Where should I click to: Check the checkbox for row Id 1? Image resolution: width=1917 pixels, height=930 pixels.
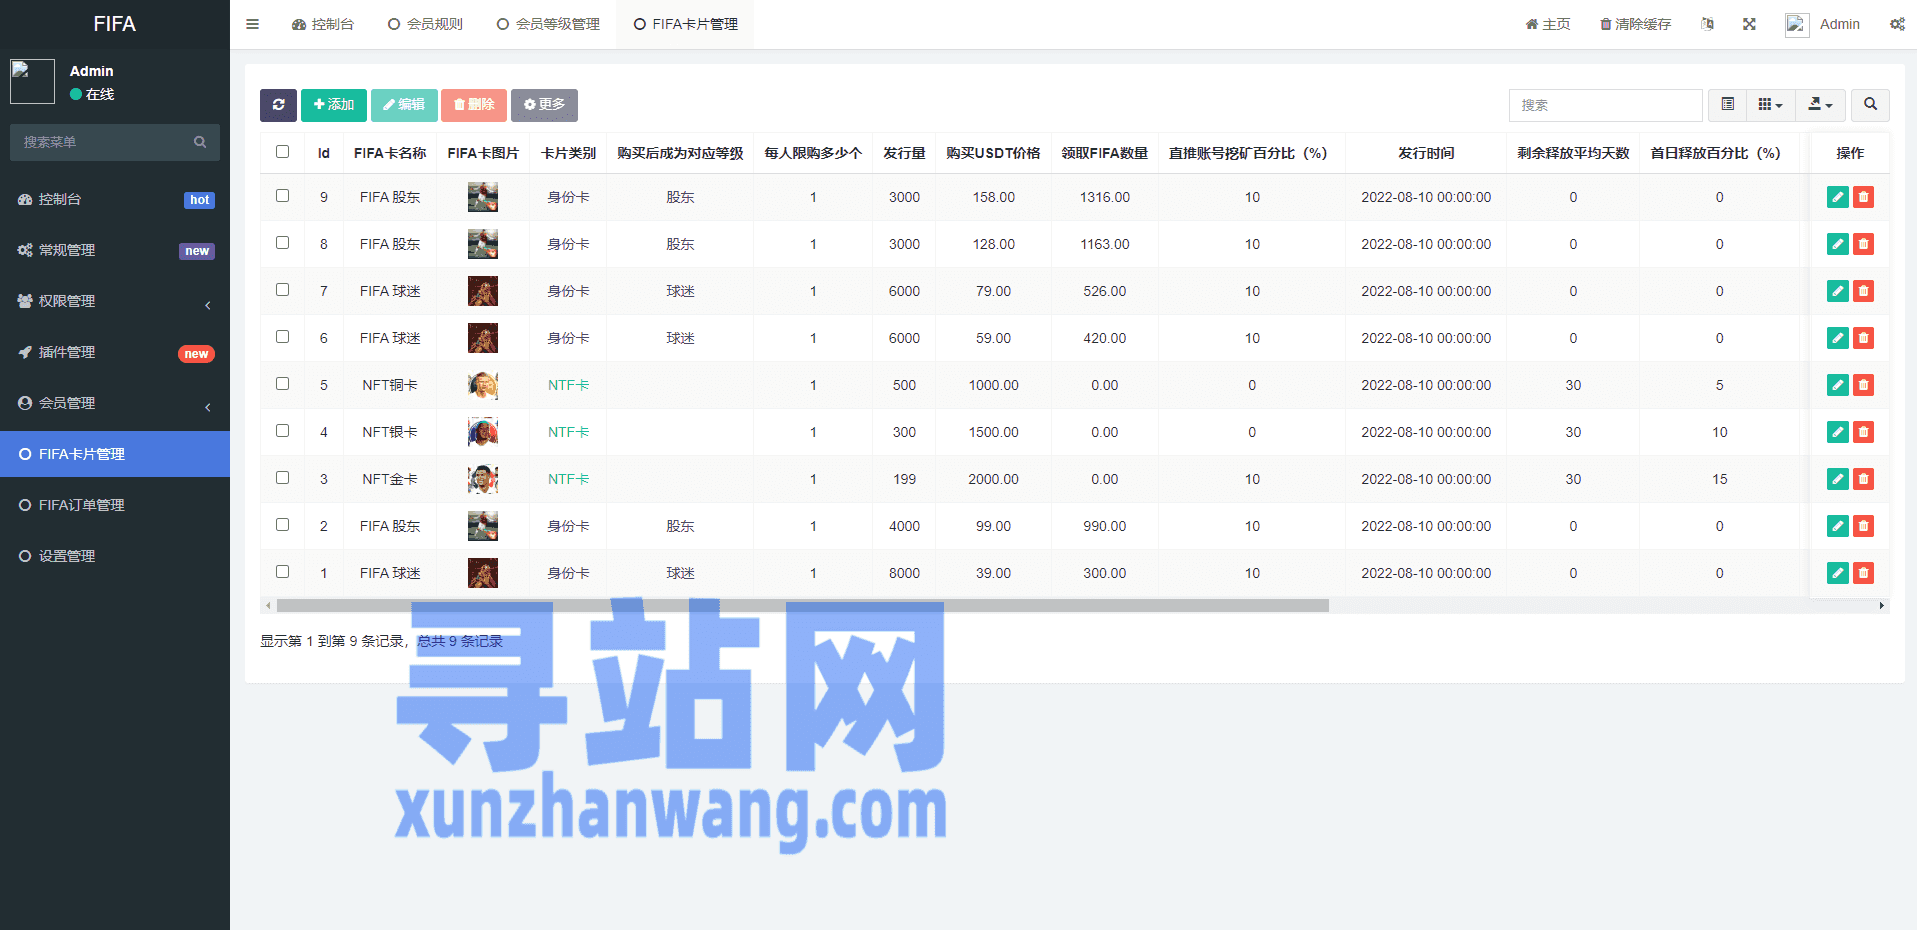click(283, 572)
